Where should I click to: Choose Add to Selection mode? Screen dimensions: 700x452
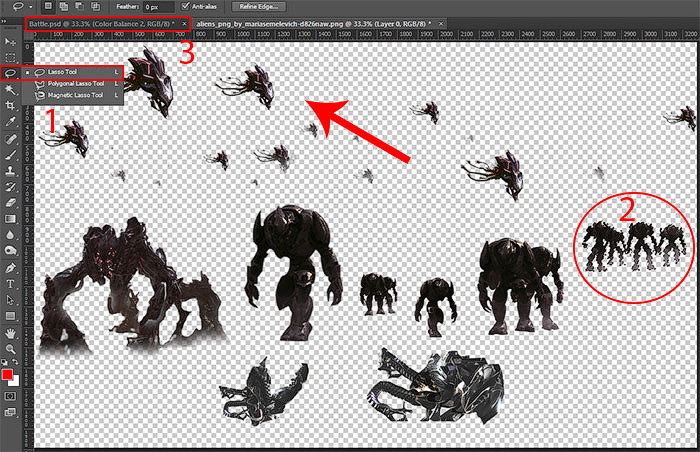64,6
